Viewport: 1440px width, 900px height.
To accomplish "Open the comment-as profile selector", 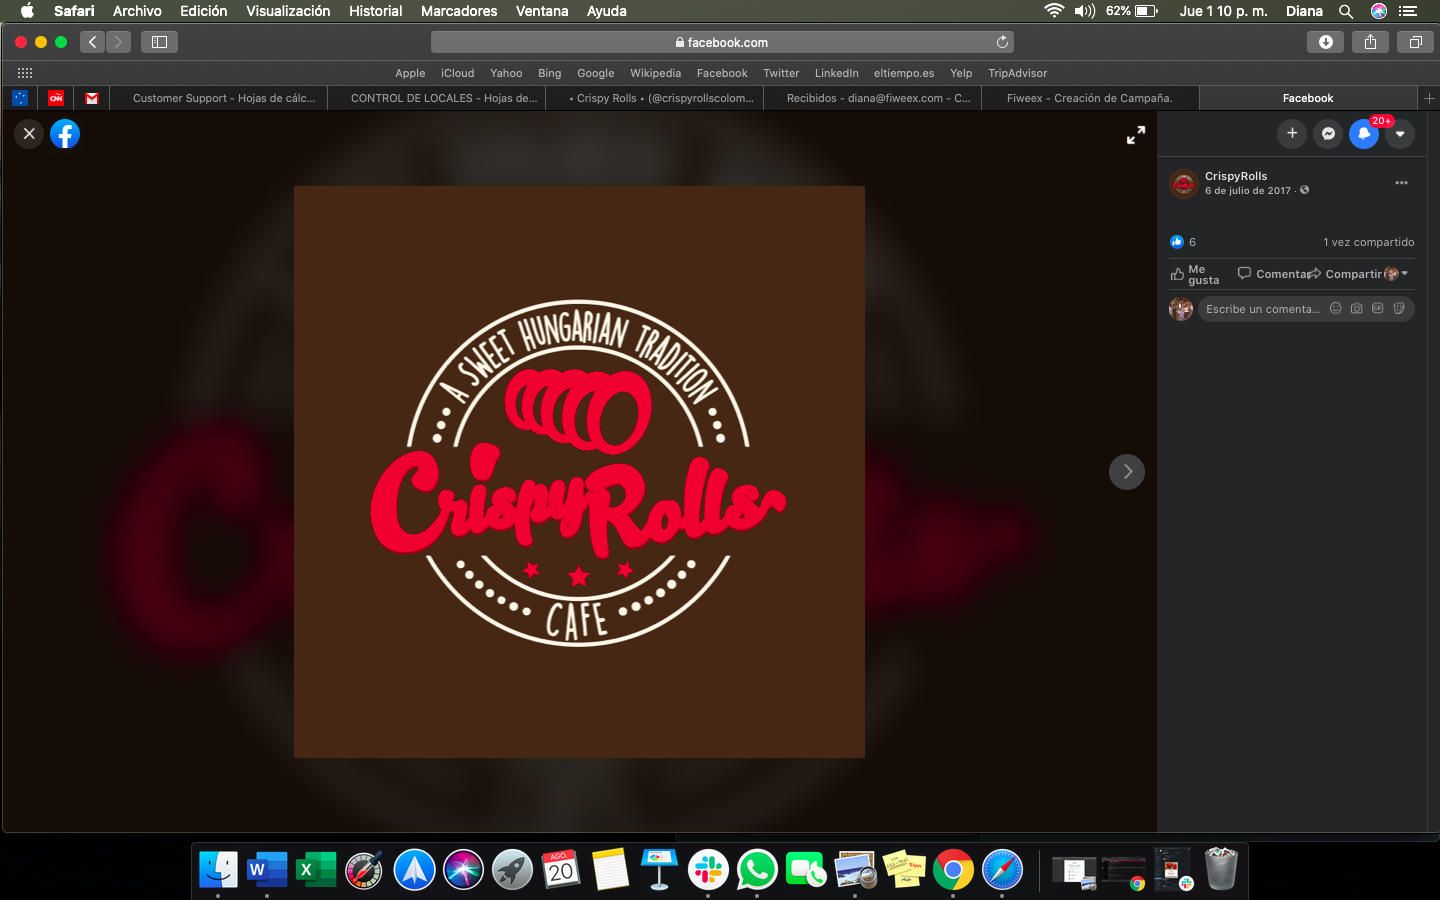I will (x=1396, y=274).
